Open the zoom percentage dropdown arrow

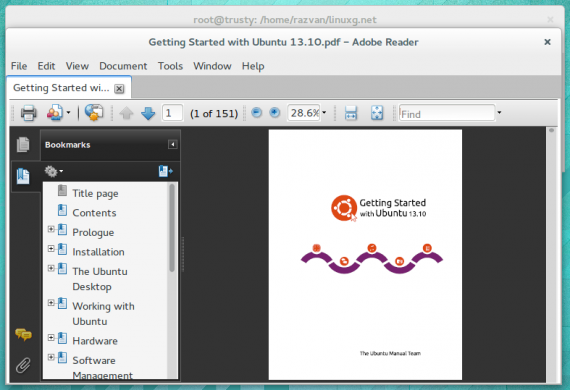click(324, 113)
